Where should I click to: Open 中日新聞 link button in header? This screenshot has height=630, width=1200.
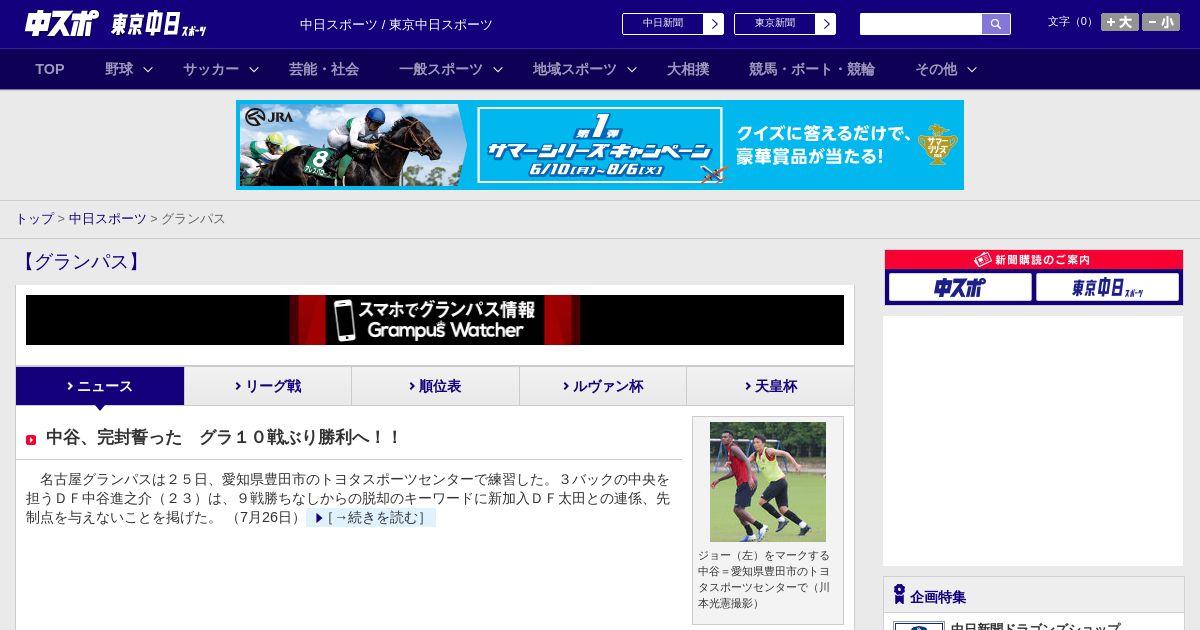point(662,24)
